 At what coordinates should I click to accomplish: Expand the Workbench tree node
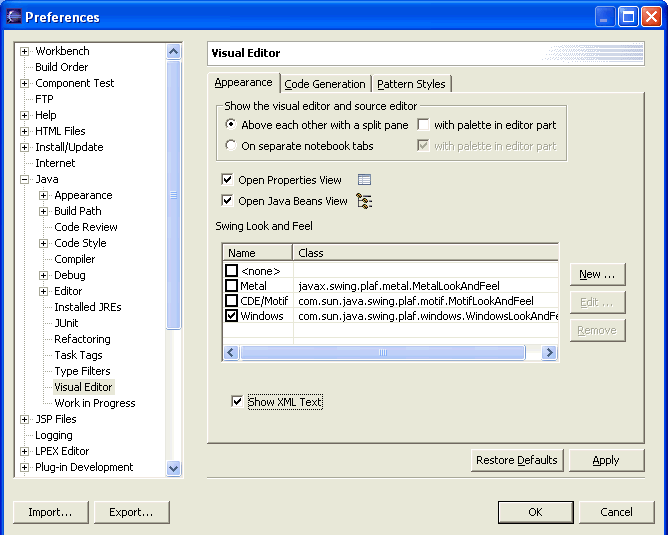click(x=25, y=52)
